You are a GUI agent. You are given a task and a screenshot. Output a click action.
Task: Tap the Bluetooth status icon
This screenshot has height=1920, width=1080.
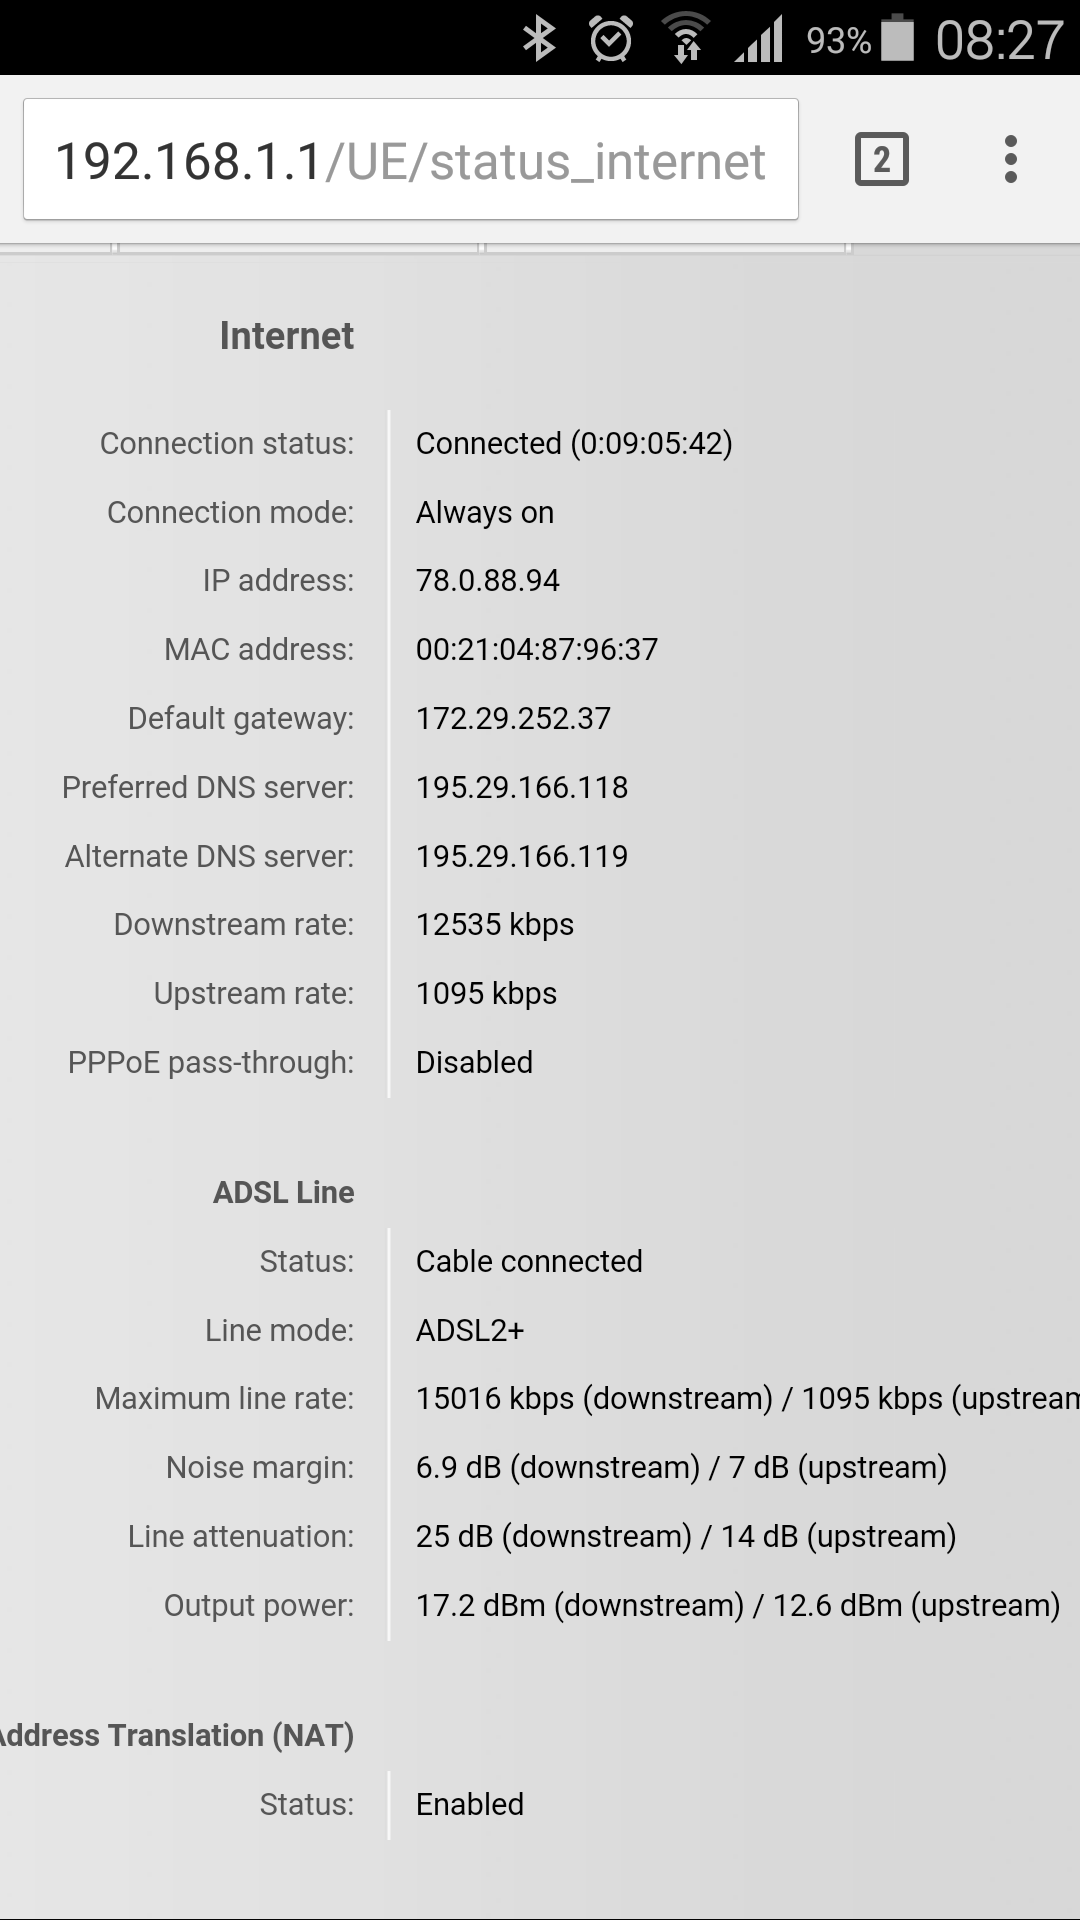click(539, 40)
